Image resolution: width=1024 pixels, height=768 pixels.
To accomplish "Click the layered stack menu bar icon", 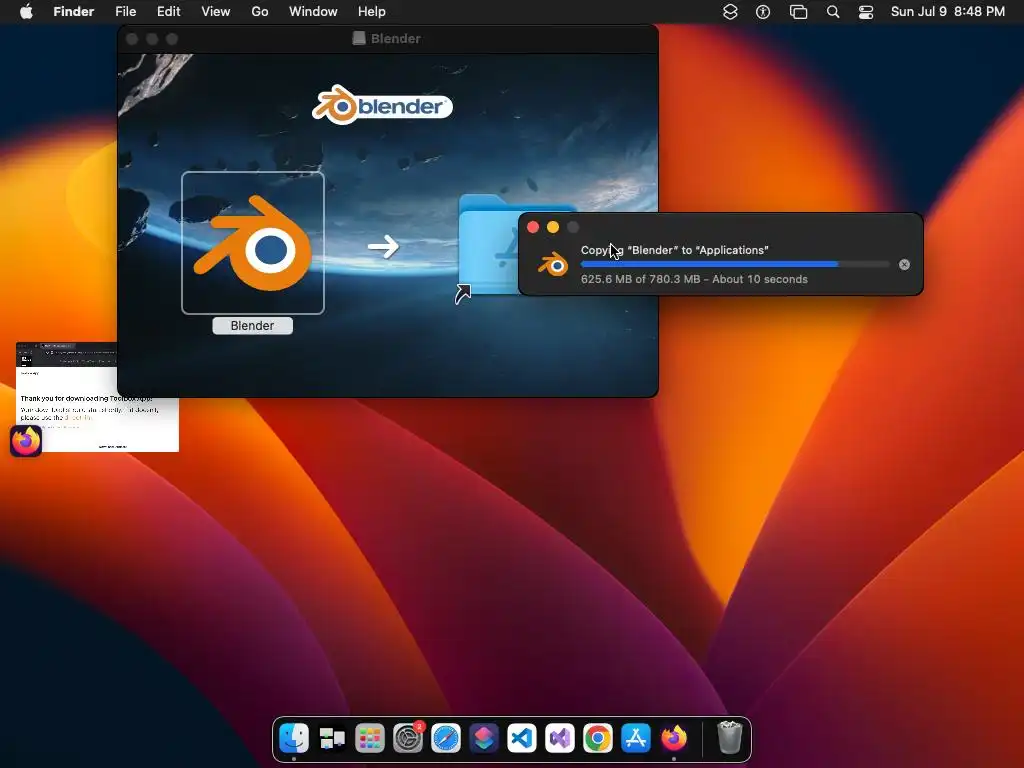I will [x=730, y=12].
